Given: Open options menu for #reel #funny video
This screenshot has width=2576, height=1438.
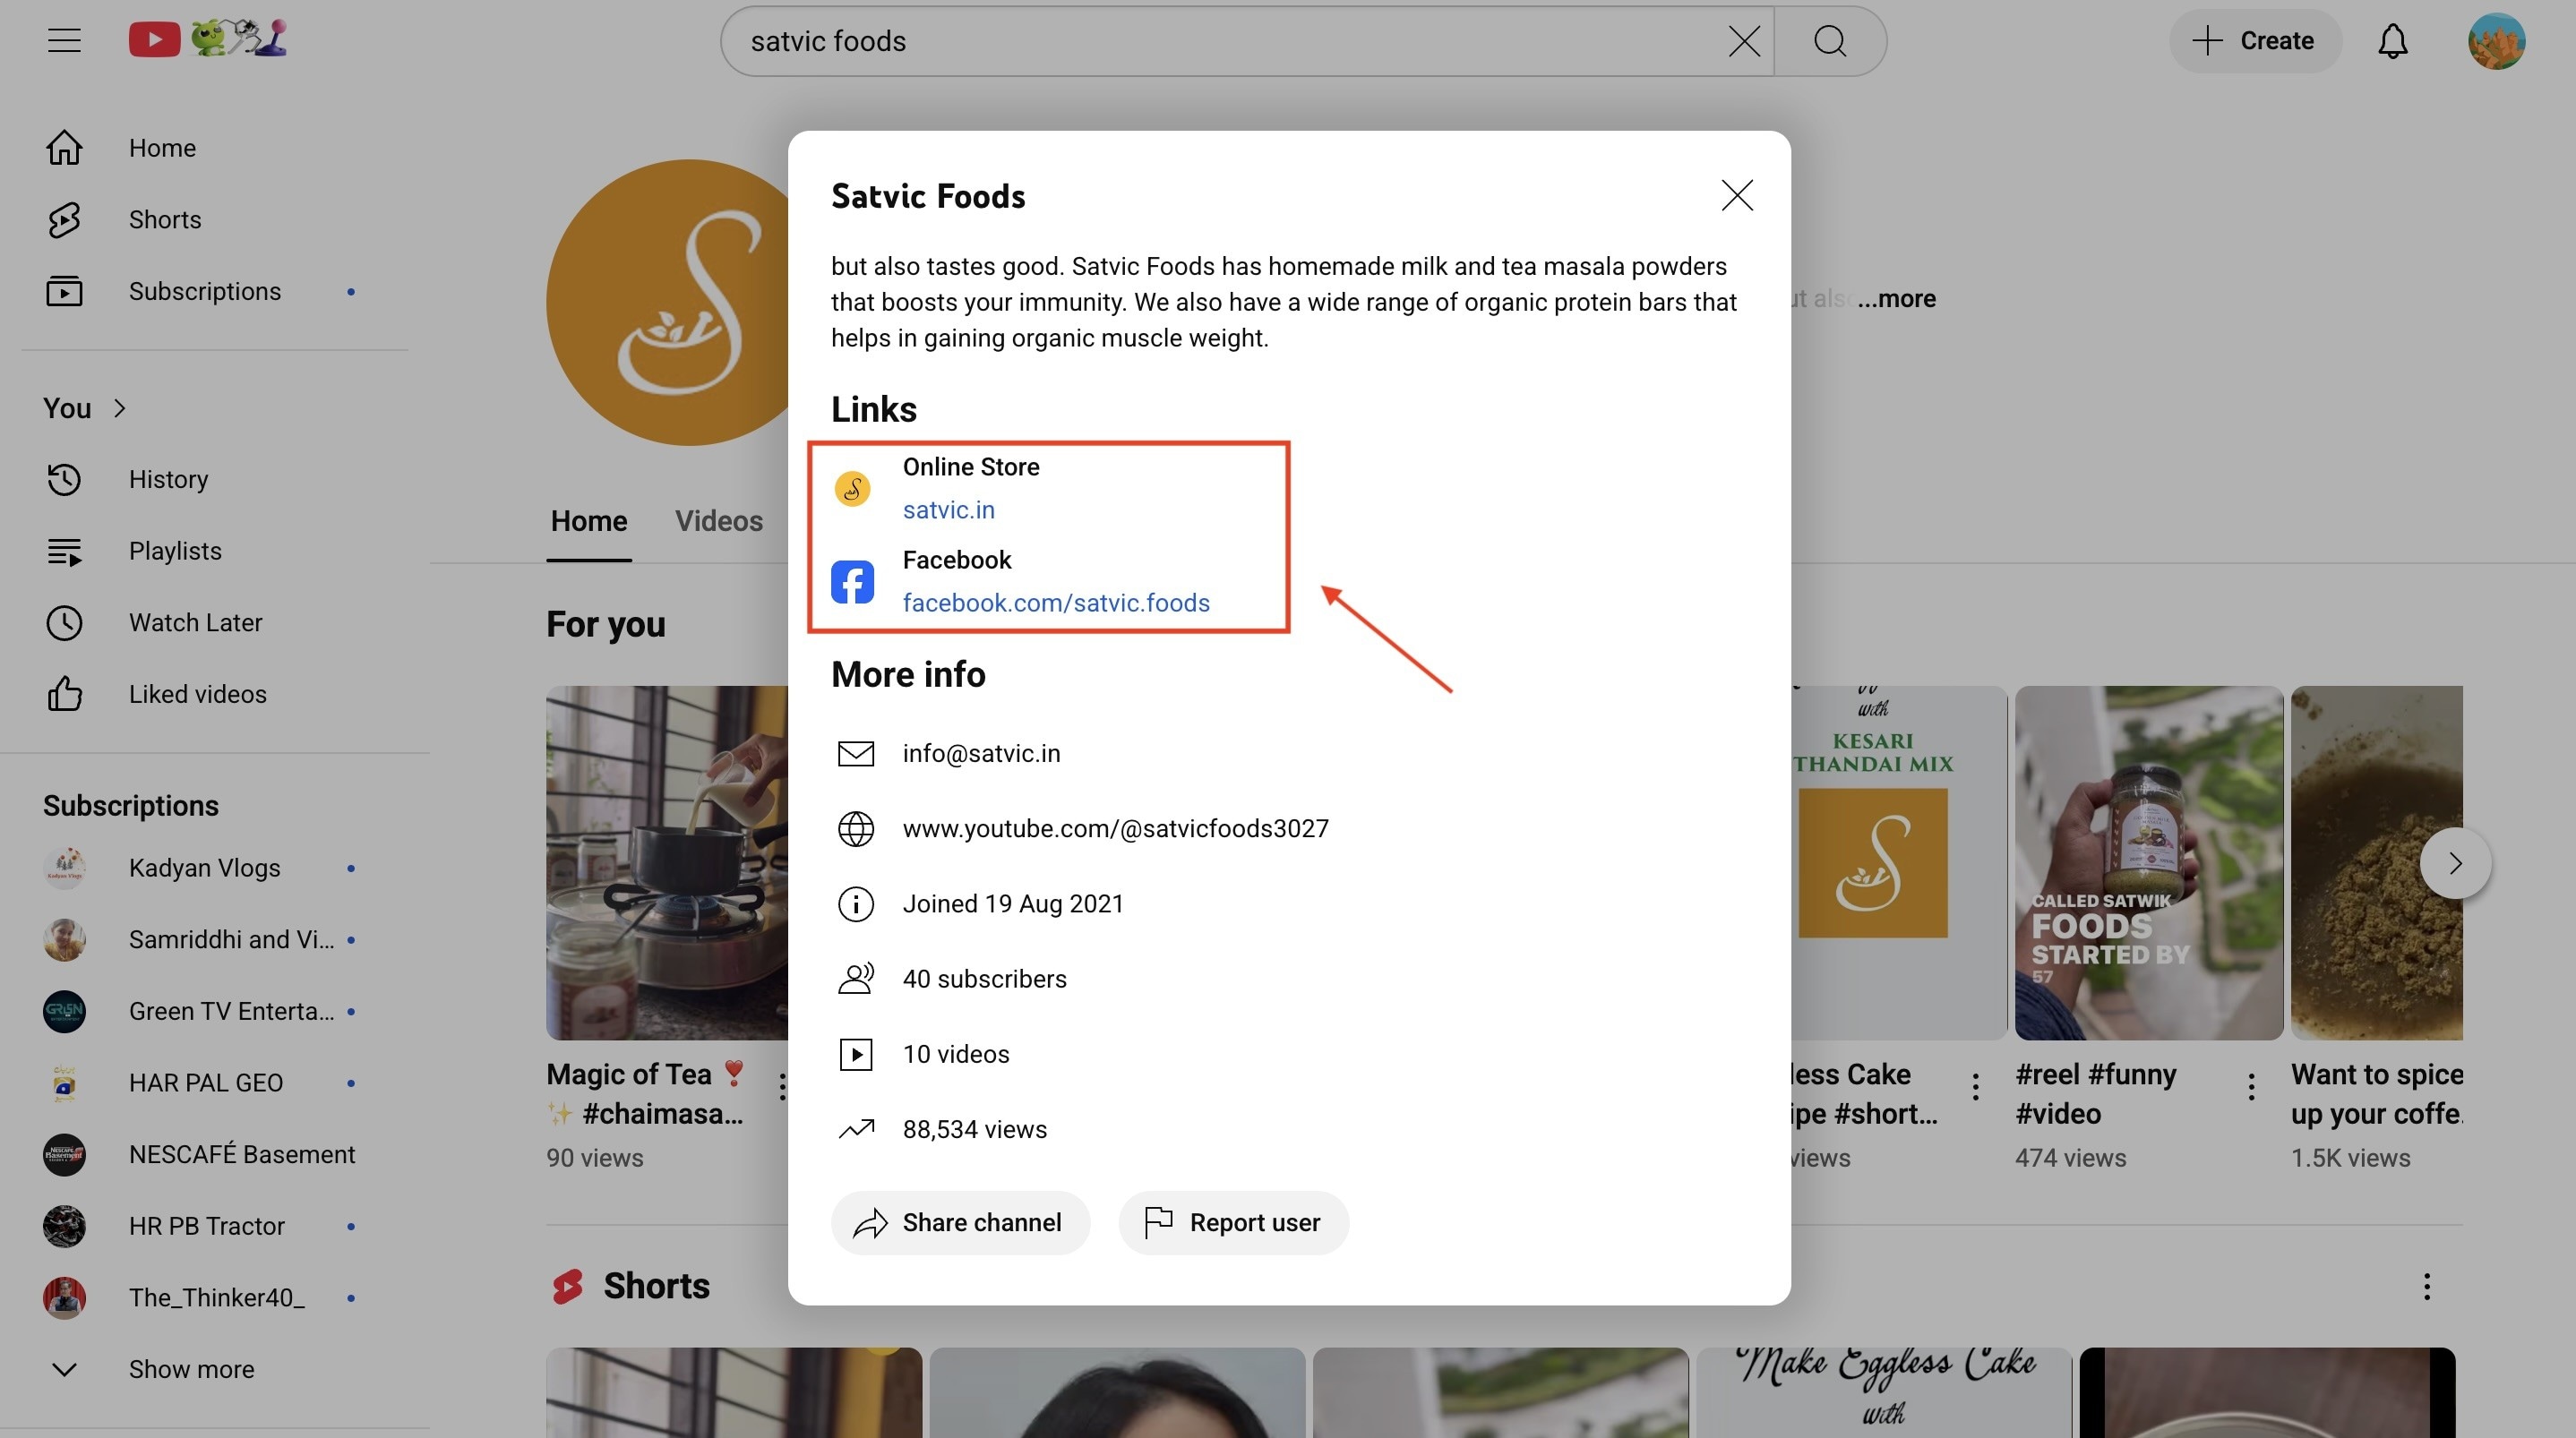Looking at the screenshot, I should point(2251,1086).
